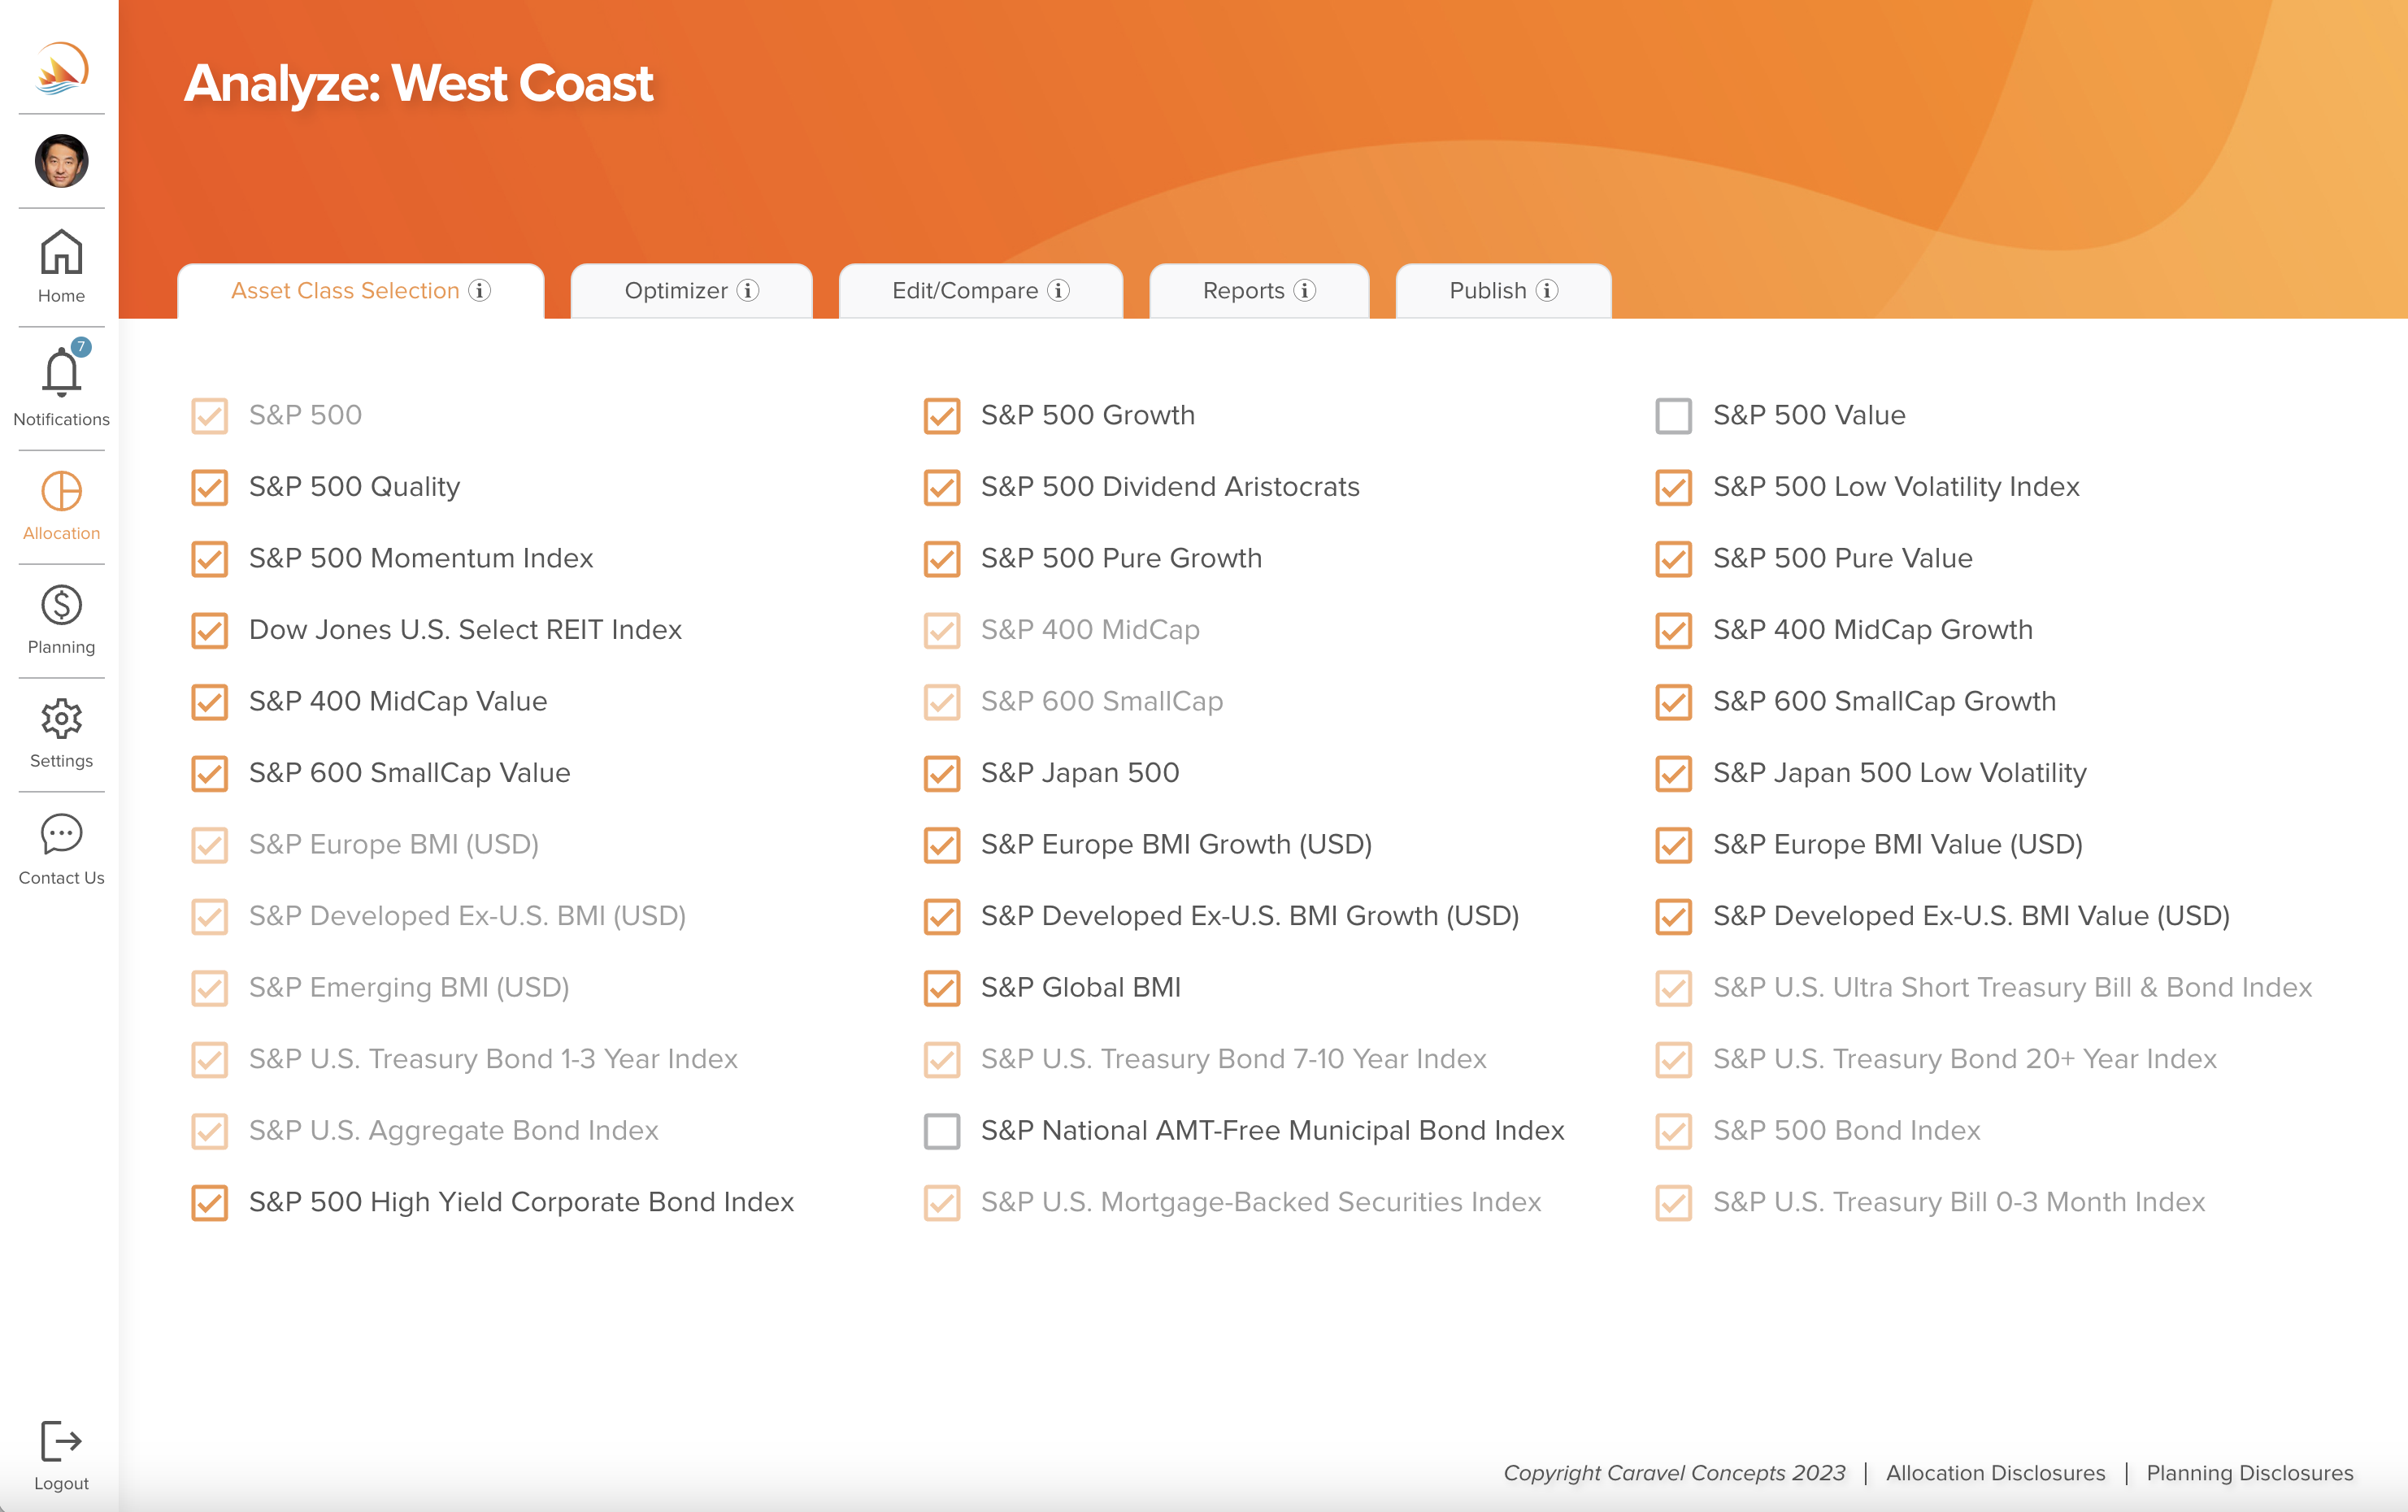Image resolution: width=2408 pixels, height=1512 pixels.
Task: Open the Allocation Disclosures link
Action: (x=1995, y=1473)
